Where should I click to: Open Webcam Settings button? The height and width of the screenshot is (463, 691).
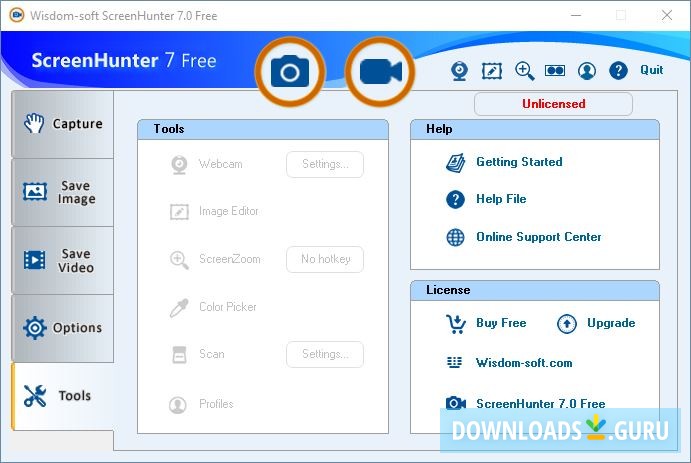[325, 164]
